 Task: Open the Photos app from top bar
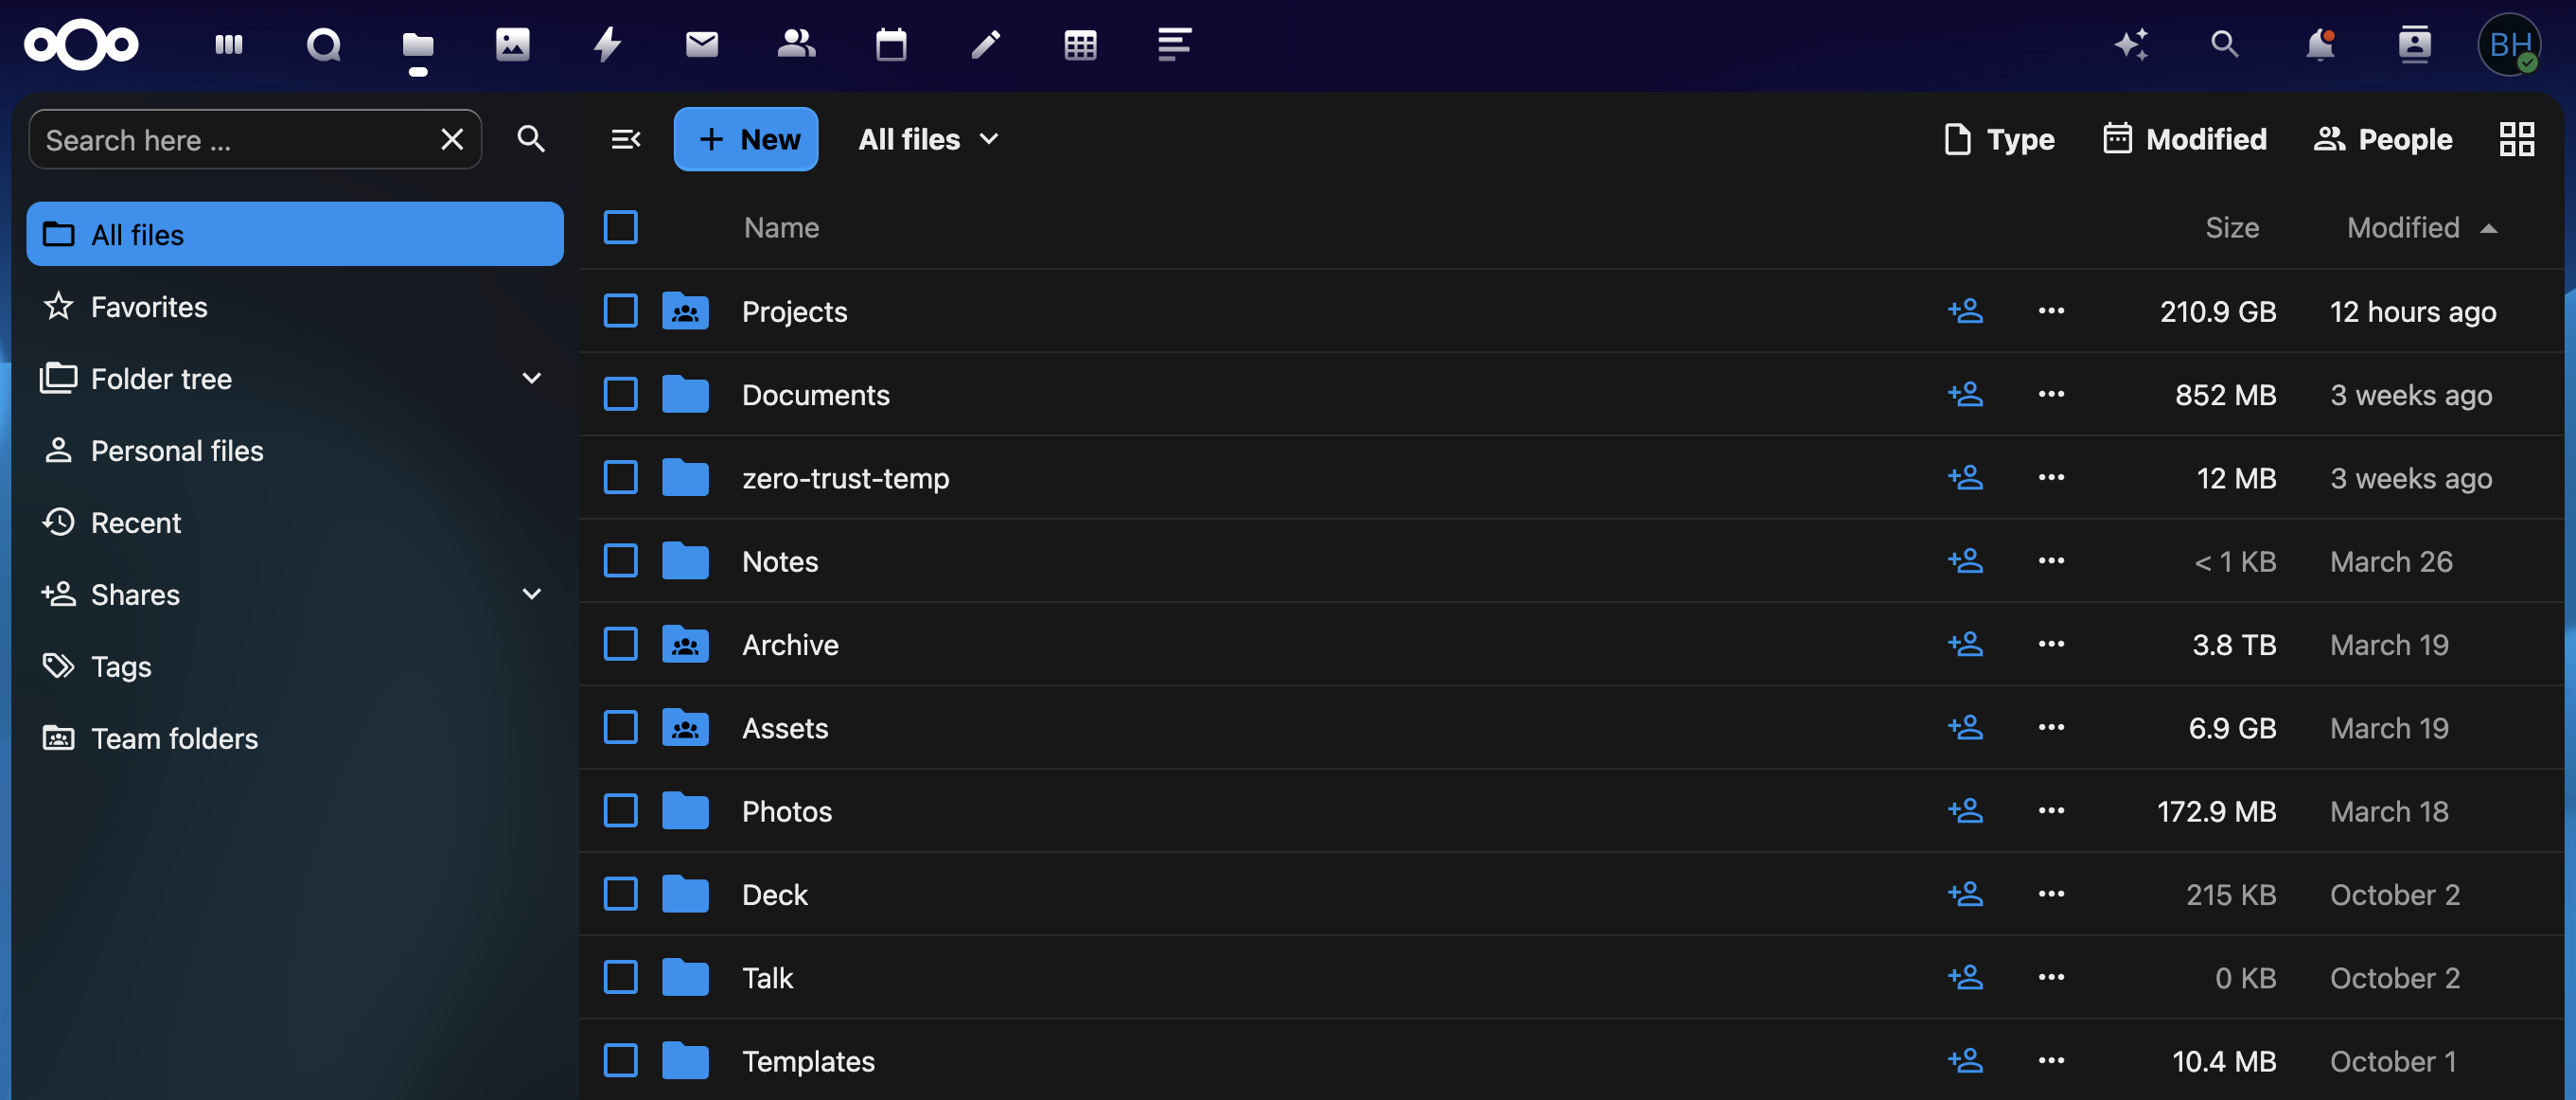click(x=512, y=44)
